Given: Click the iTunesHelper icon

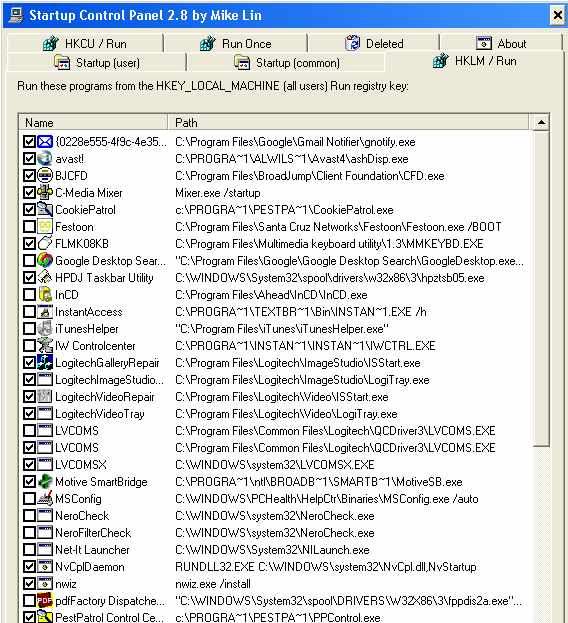Looking at the screenshot, I should [x=45, y=329].
